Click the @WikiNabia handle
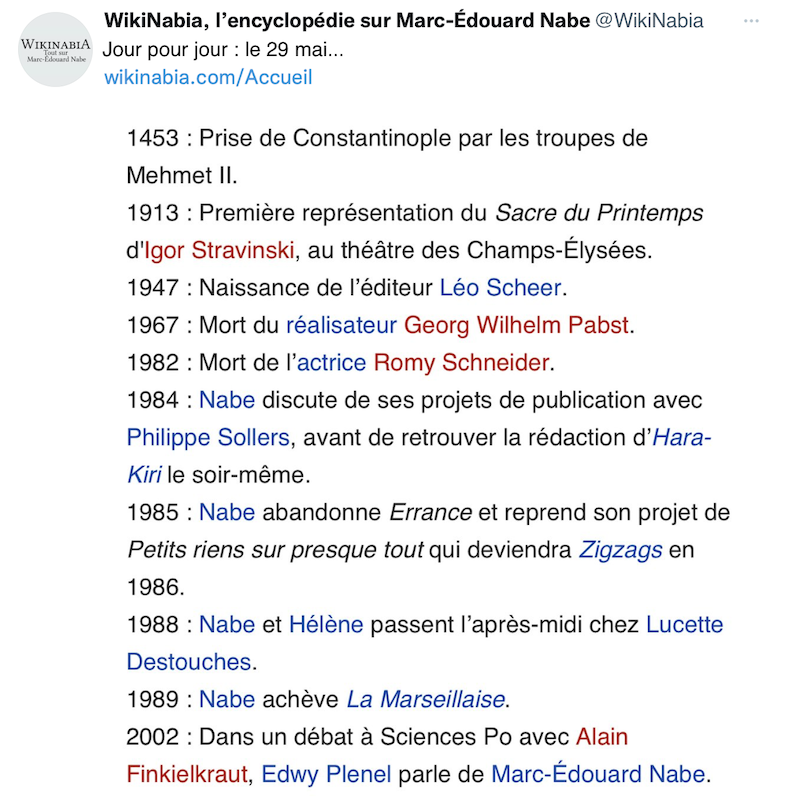 [x=649, y=21]
